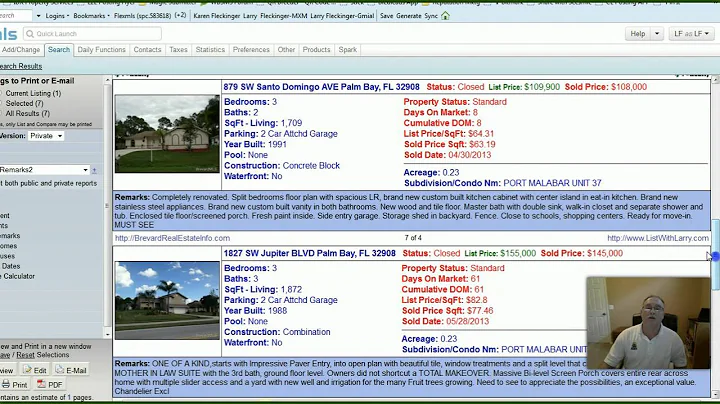720x404 pixels.
Task: Click the Santo Domingo house photo thumbnail
Action: [x=167, y=134]
